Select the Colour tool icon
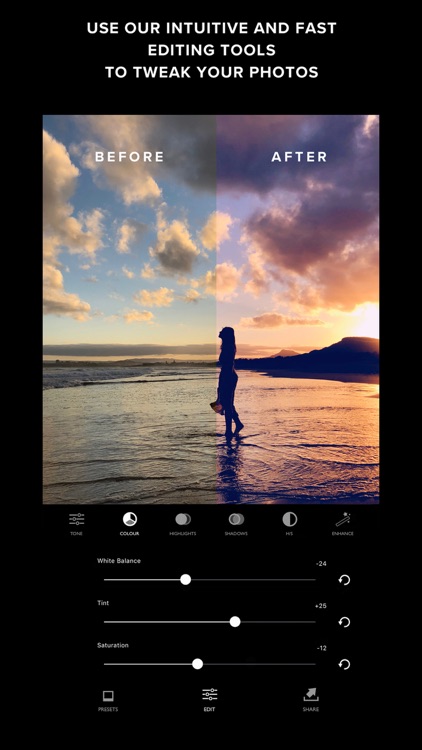The width and height of the screenshot is (422, 750). tap(130, 519)
